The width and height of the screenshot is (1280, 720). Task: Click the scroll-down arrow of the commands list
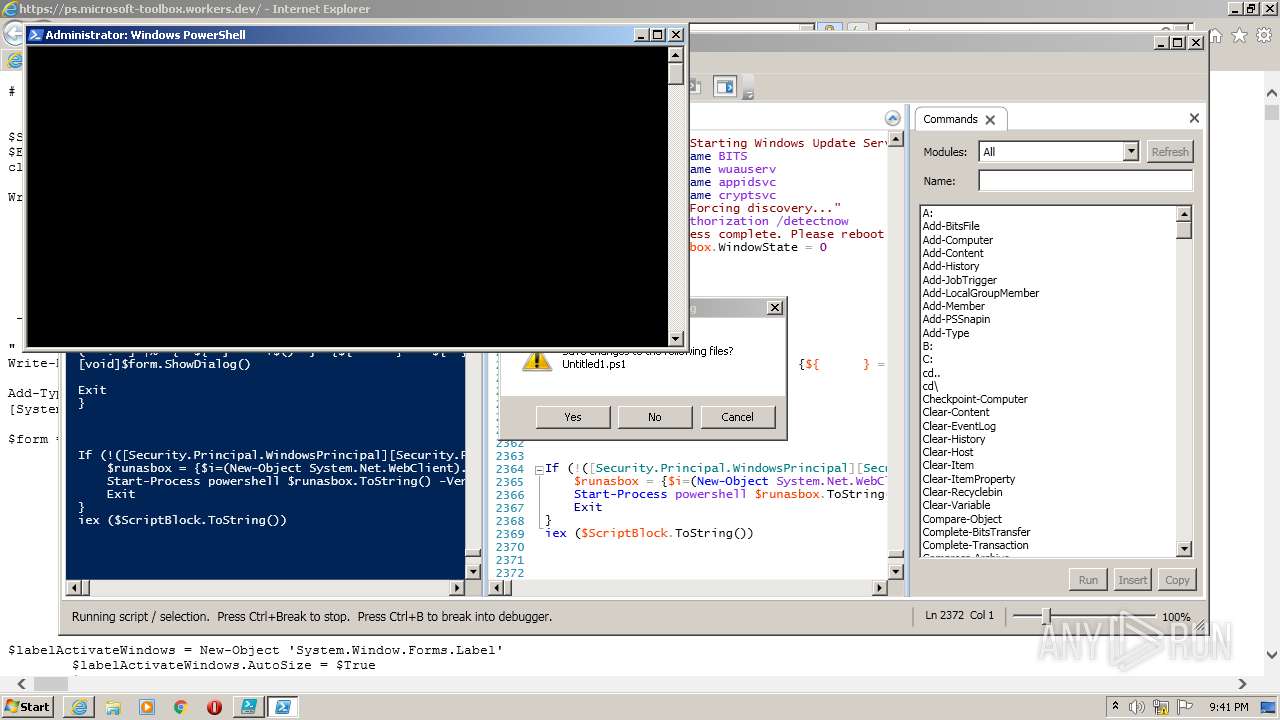1184,549
